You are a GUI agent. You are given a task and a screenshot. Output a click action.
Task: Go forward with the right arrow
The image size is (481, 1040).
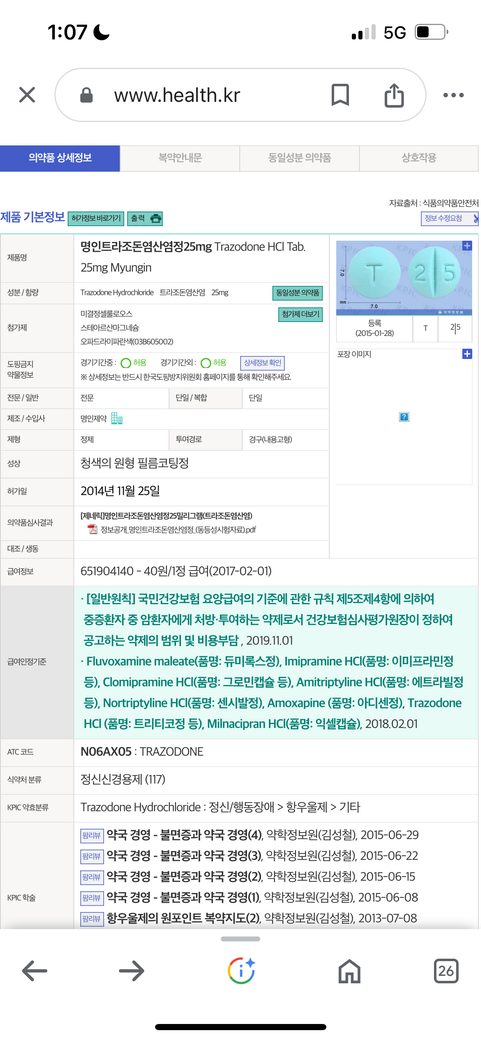(x=132, y=972)
